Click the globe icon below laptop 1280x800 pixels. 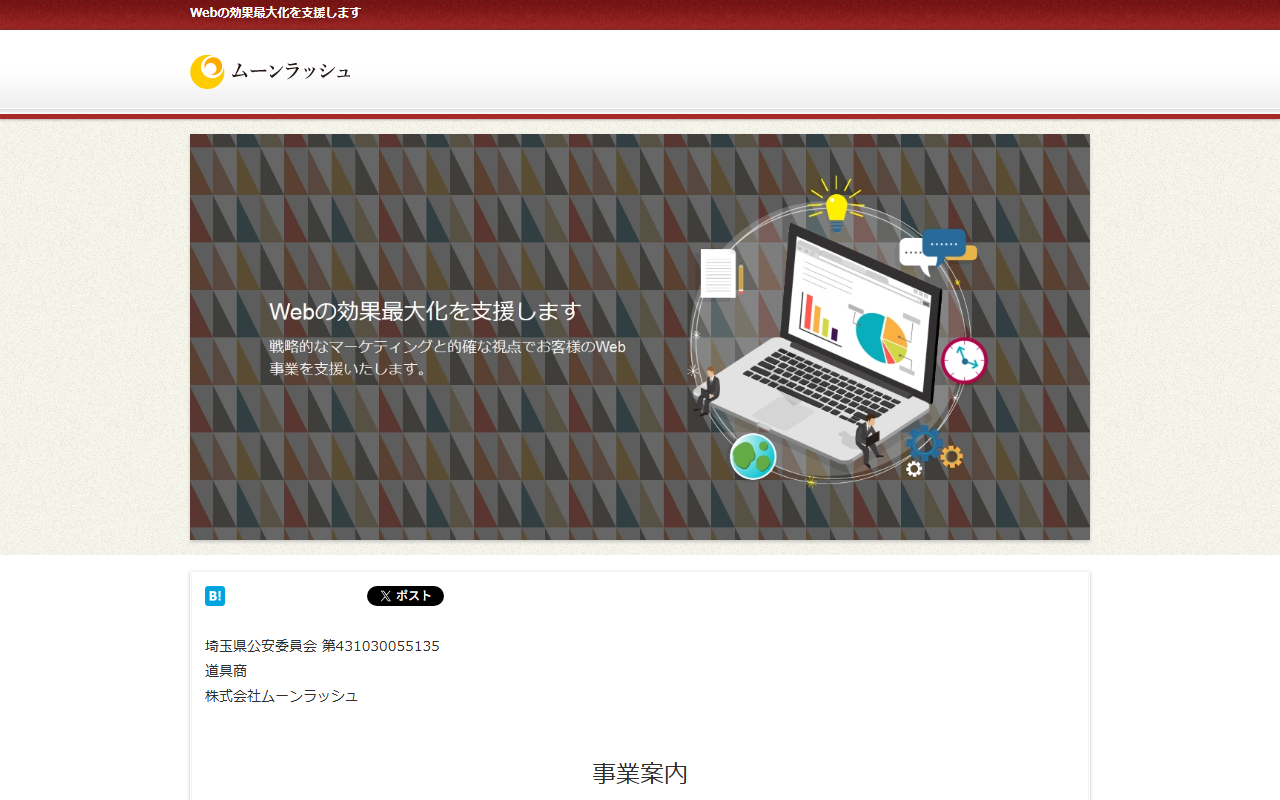click(x=753, y=457)
